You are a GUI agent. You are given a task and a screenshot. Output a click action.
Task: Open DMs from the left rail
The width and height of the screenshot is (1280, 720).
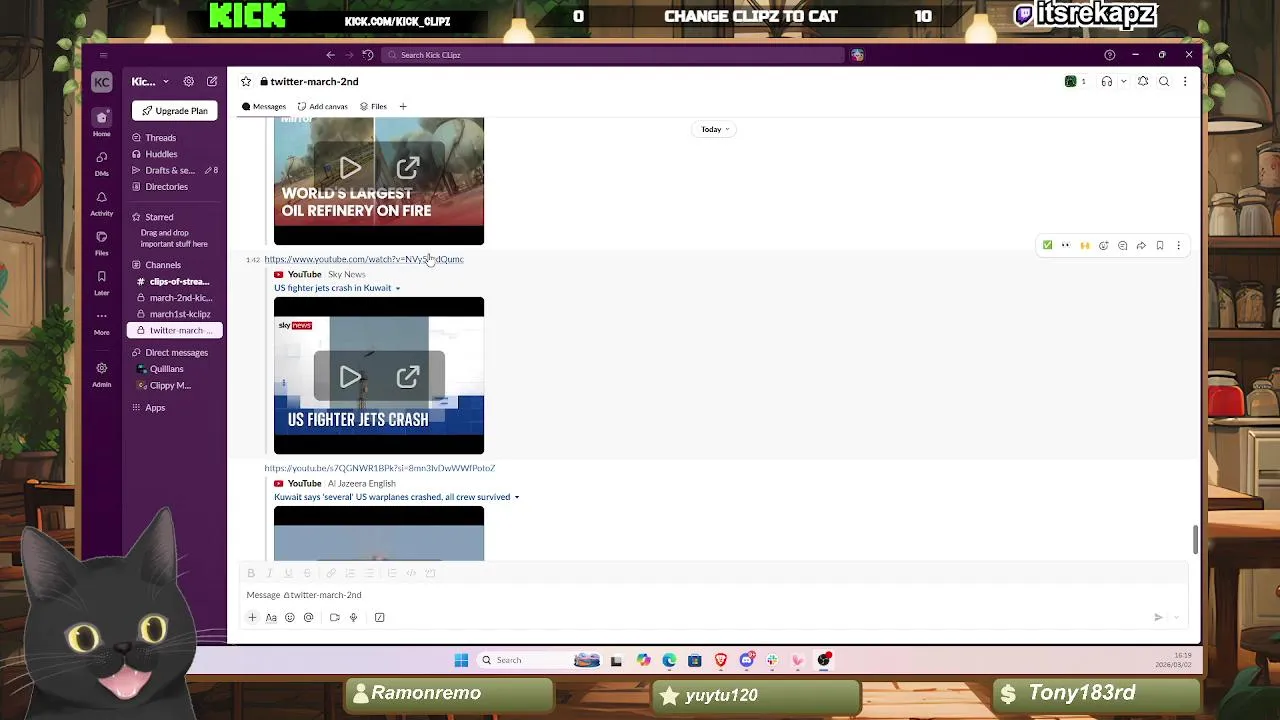coord(102,163)
